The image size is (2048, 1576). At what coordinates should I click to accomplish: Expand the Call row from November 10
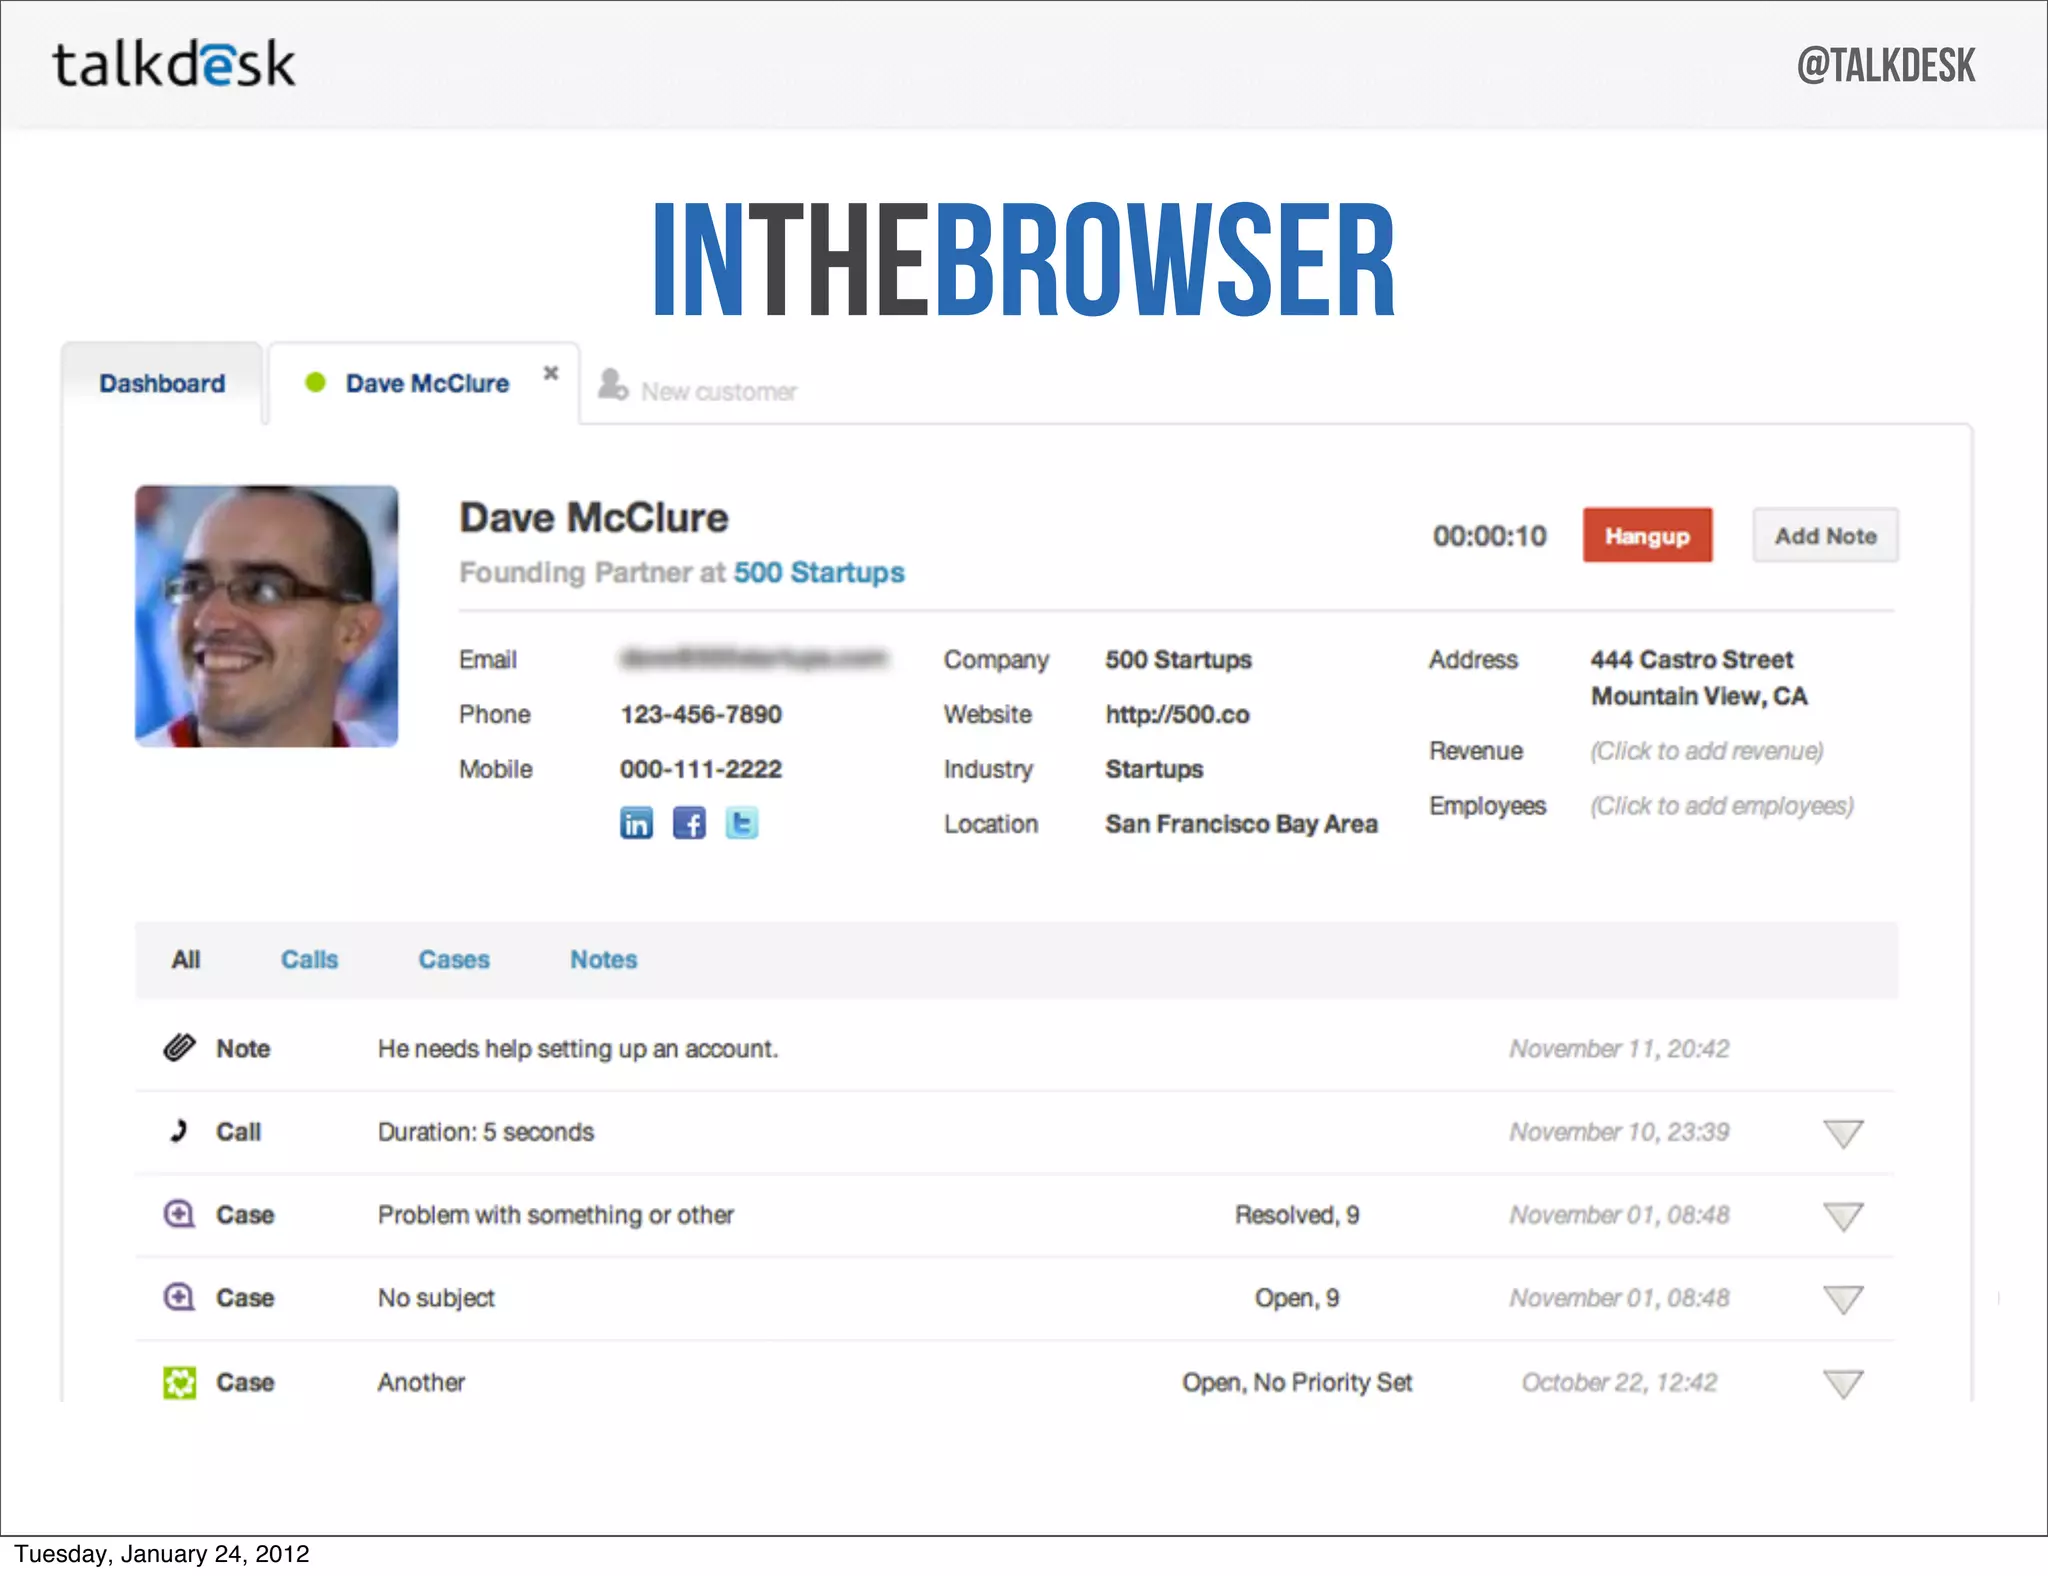click(1842, 1133)
